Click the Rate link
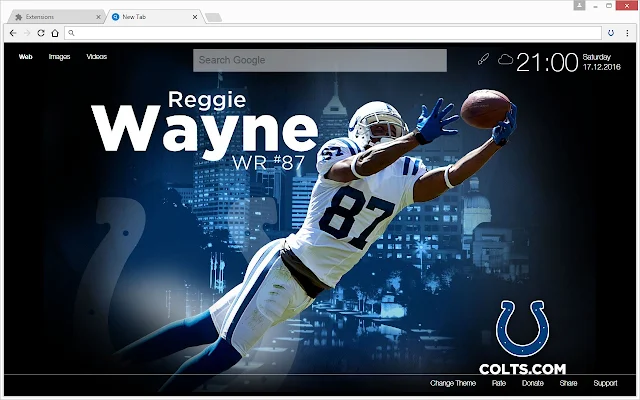Screen dimensions: 640x400 [x=499, y=383]
